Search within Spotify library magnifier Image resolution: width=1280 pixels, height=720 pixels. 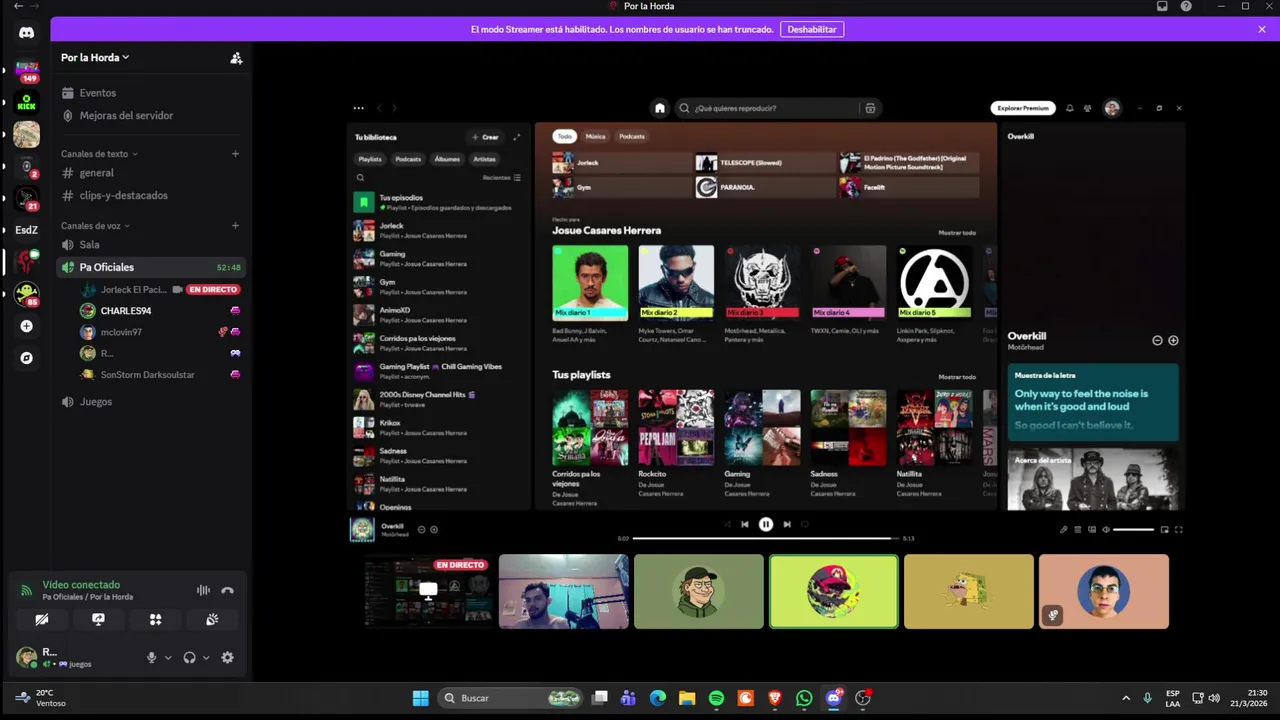click(x=361, y=178)
